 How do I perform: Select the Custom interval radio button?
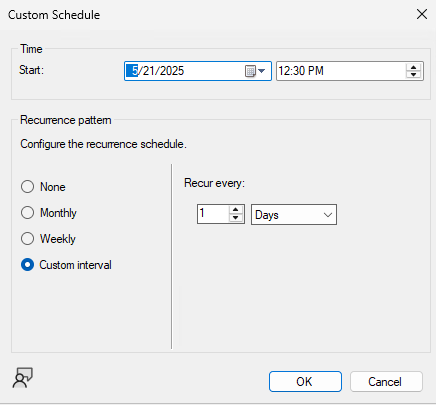point(27,265)
